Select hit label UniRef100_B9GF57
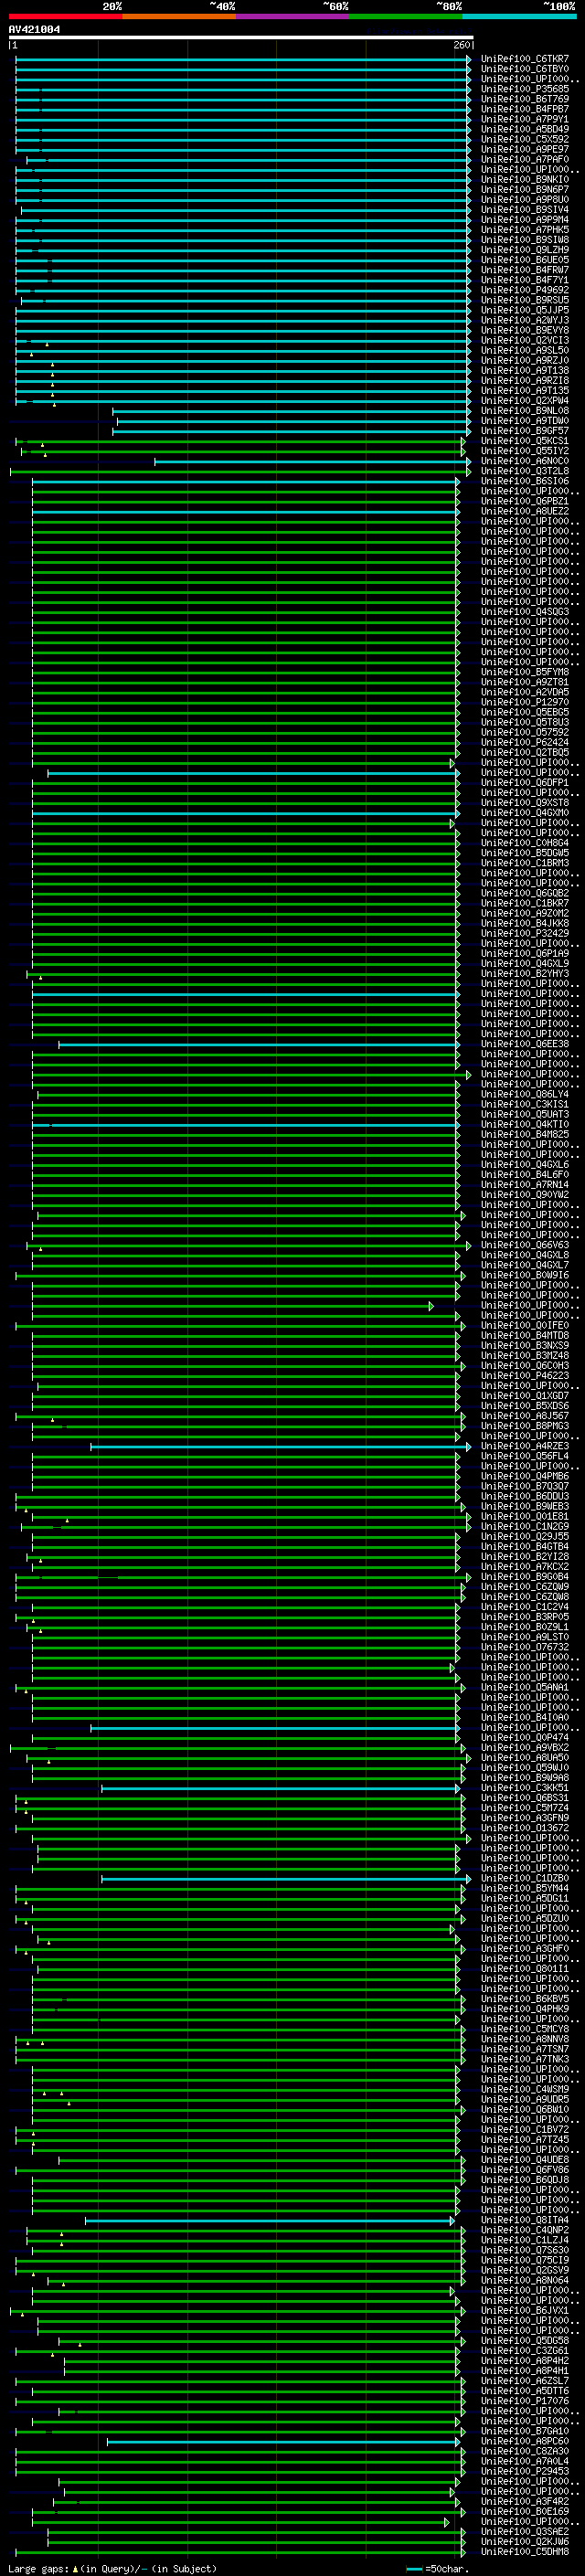 click(525, 431)
